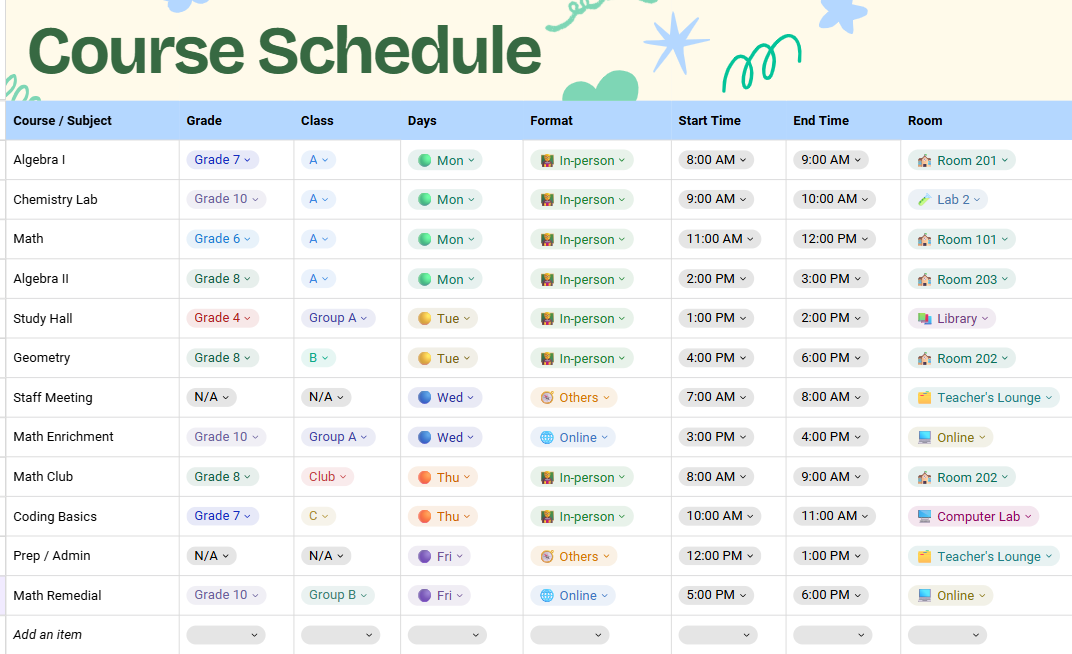Viewport: 1072px width, 654px height.
Task: Click the Add an item row
Action: click(45, 634)
